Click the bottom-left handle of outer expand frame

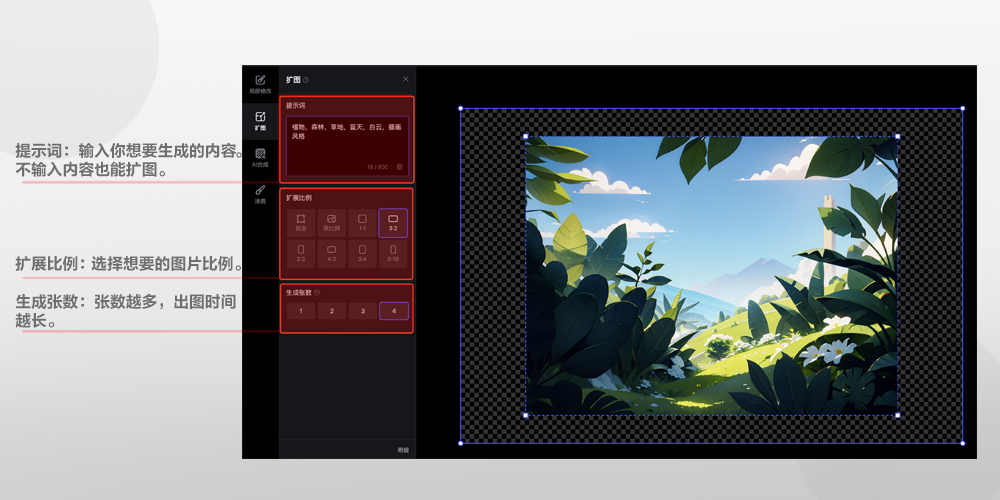[460, 443]
